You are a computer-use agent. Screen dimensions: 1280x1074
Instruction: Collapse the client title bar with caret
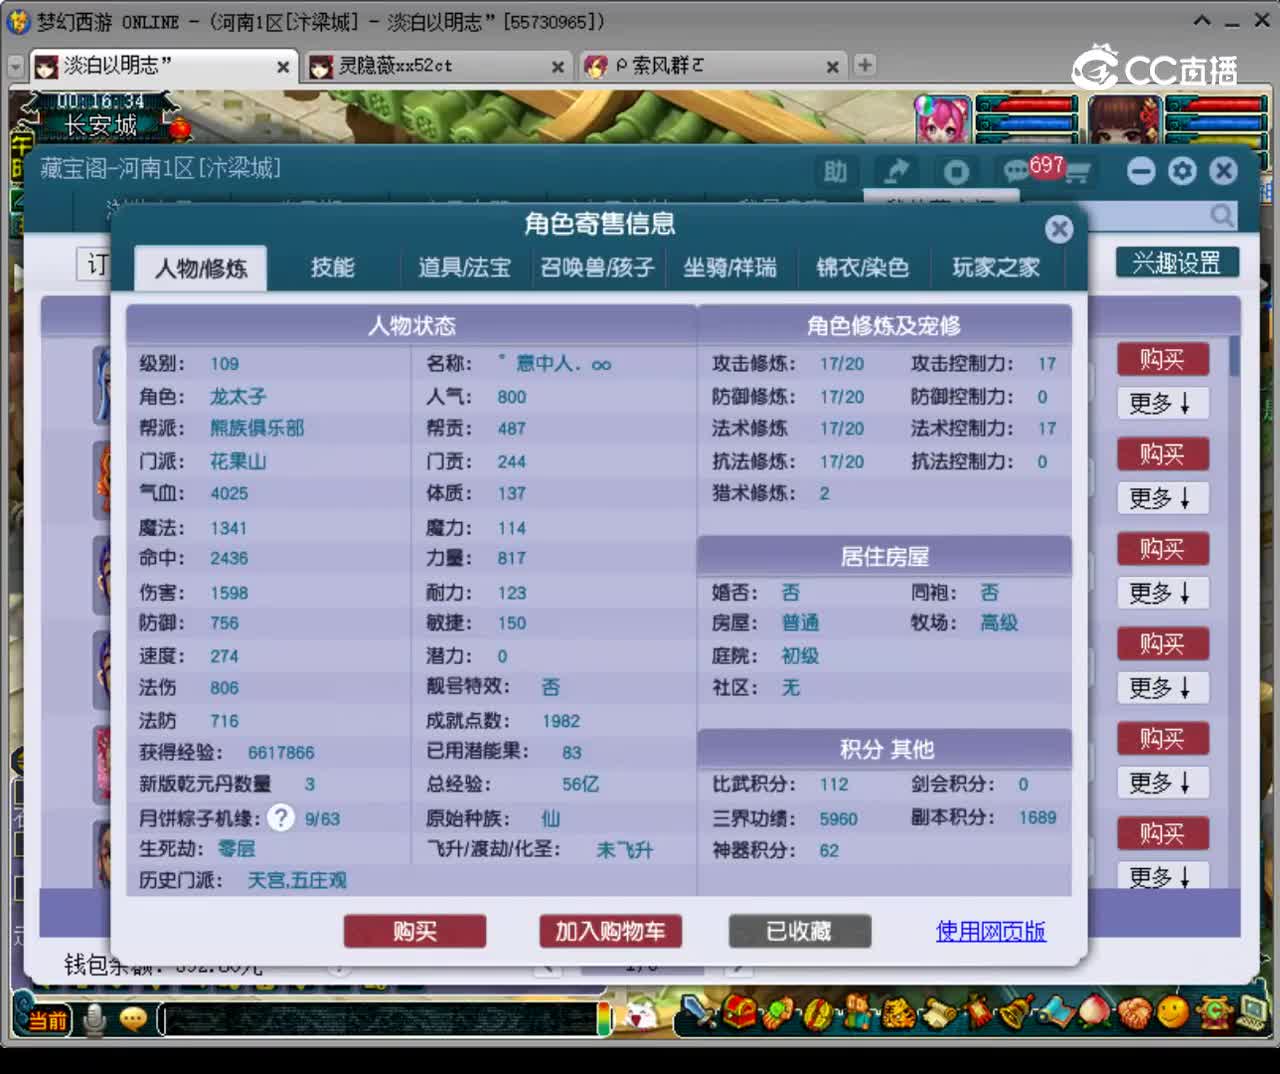click(x=1203, y=20)
